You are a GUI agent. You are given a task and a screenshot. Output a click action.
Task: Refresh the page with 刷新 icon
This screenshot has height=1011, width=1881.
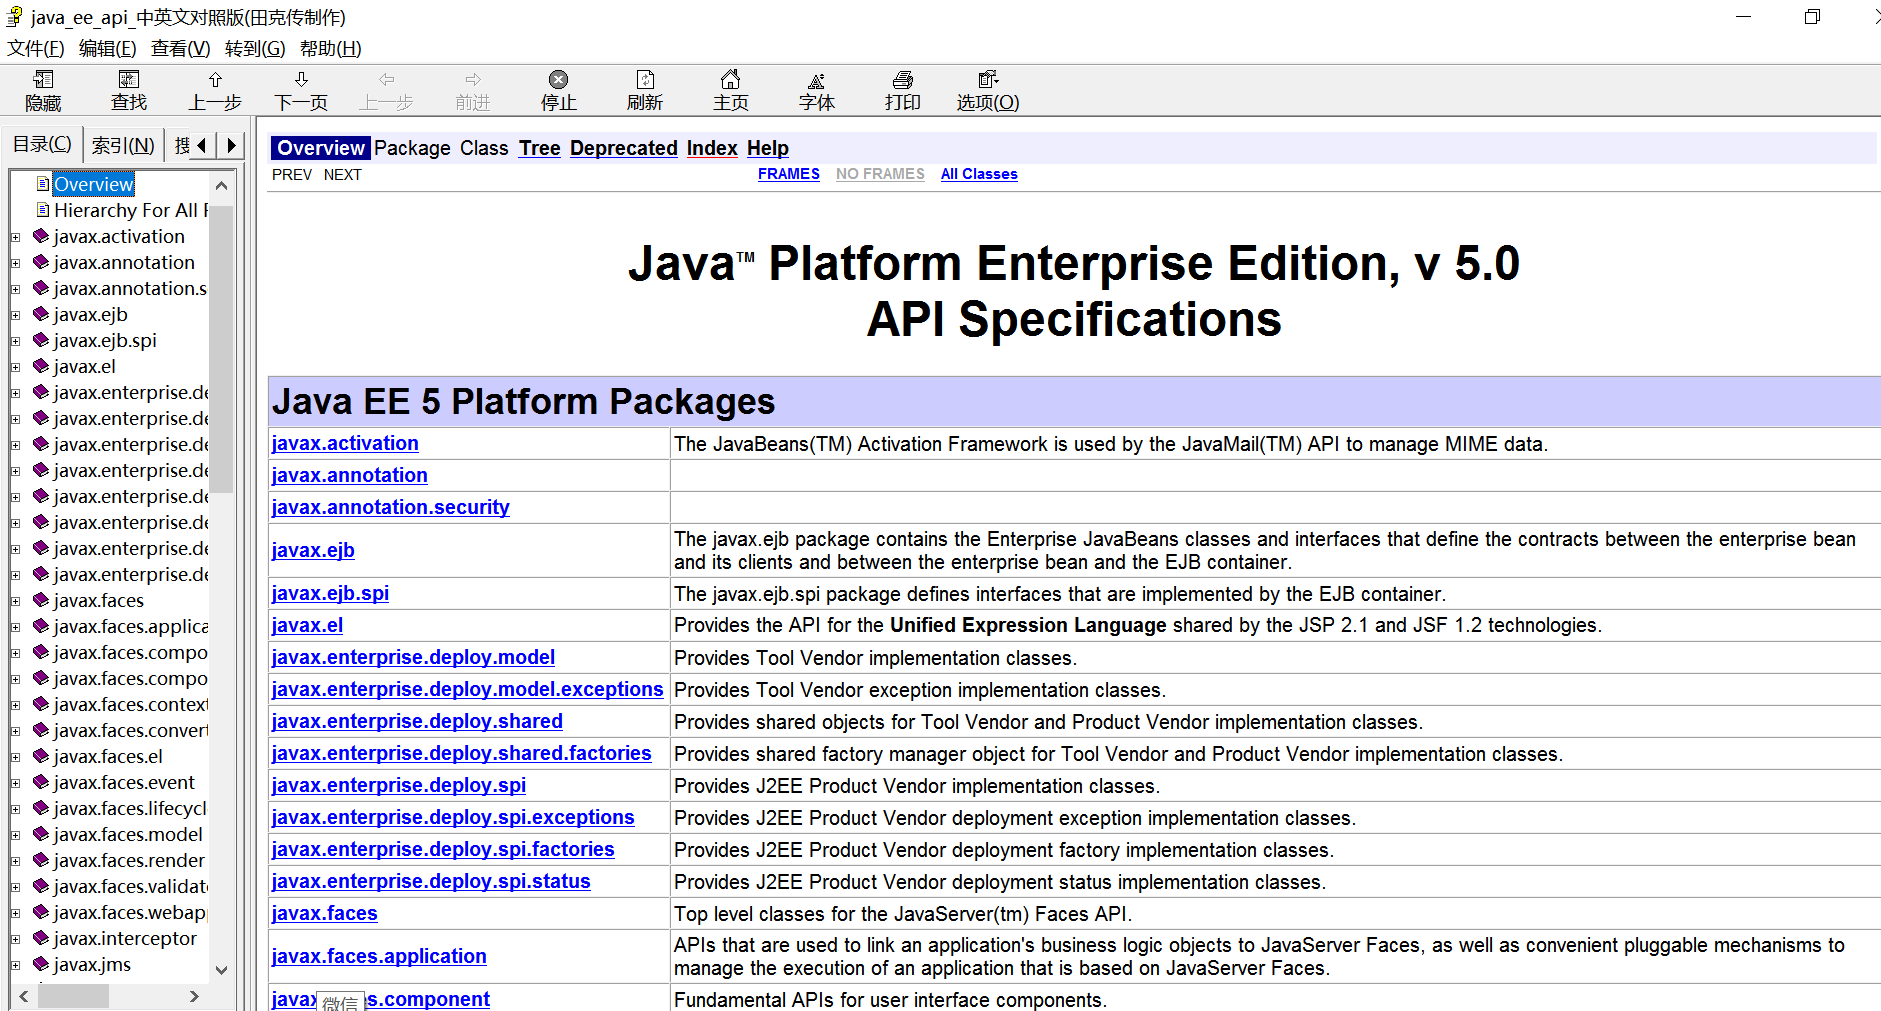645,80
